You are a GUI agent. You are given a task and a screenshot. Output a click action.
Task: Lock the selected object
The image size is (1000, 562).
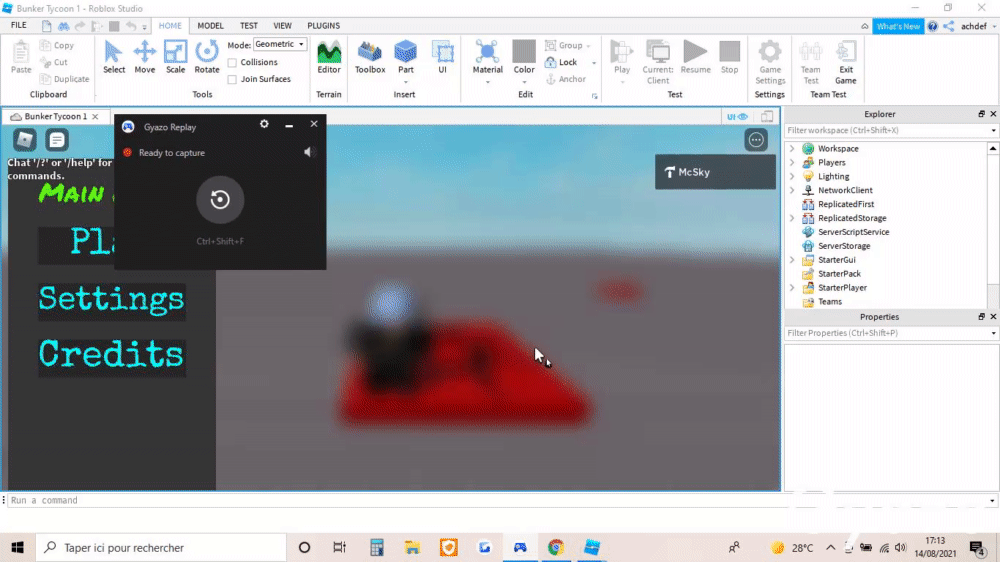pyautogui.click(x=561, y=62)
